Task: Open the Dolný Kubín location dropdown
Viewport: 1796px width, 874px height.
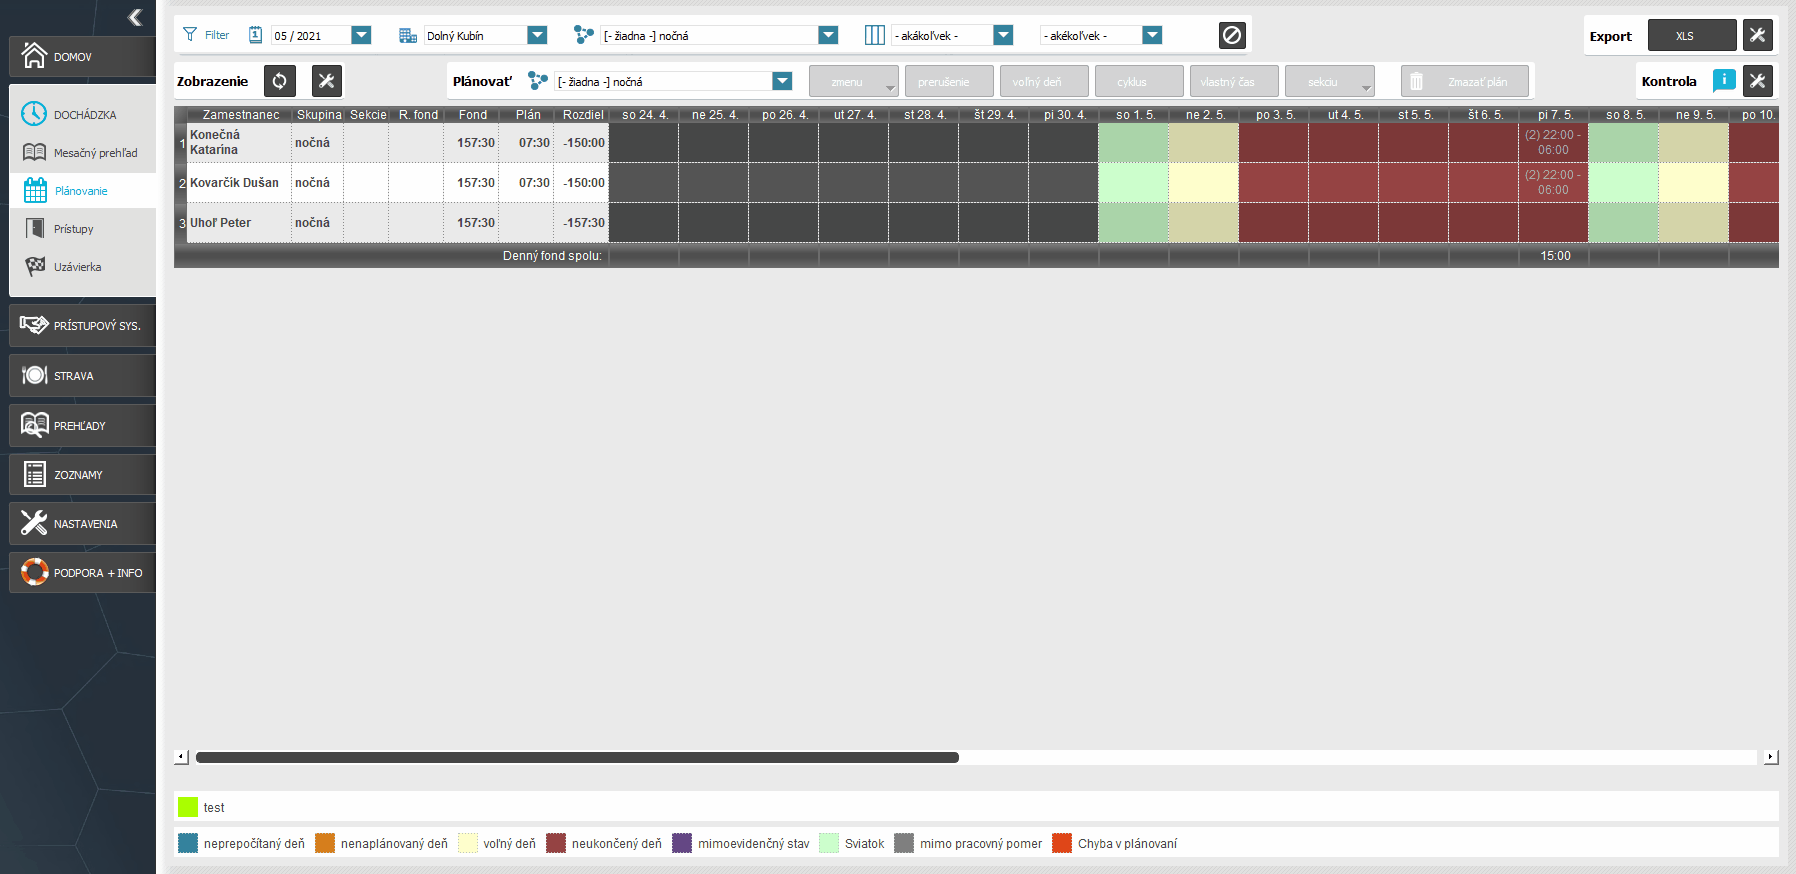Action: click(537, 35)
